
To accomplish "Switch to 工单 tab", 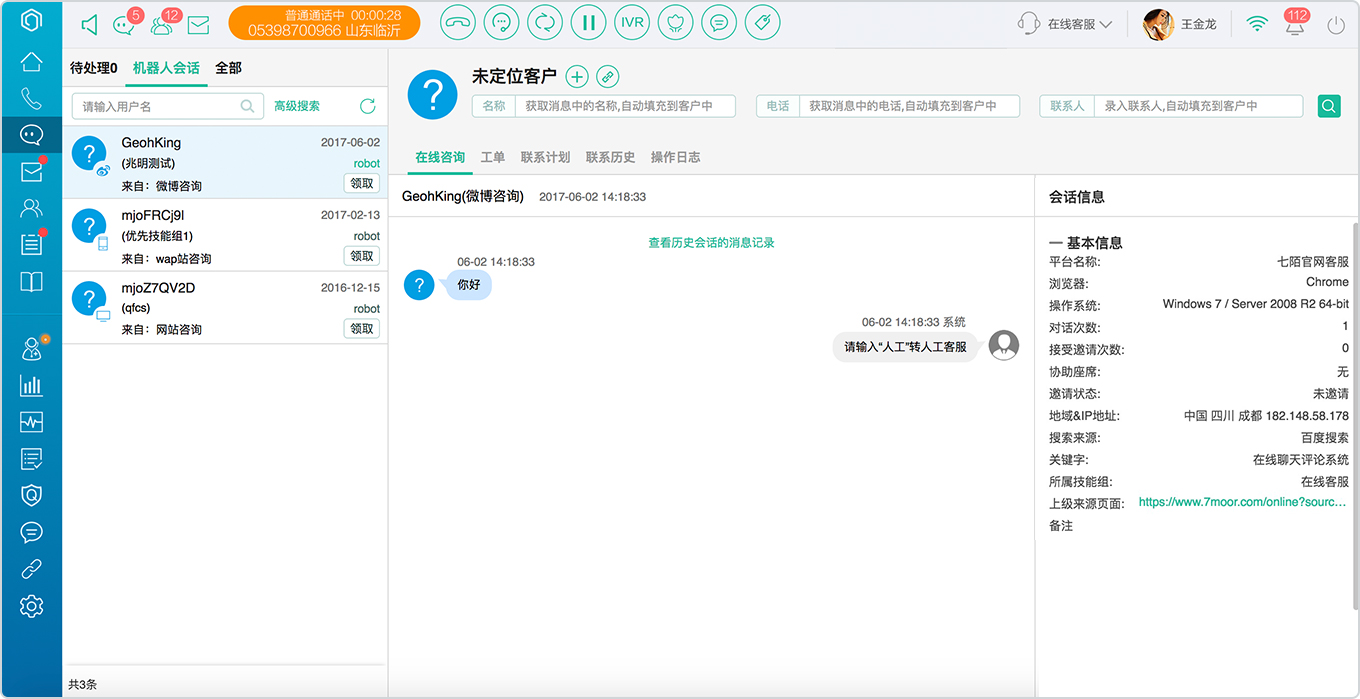I will [493, 157].
